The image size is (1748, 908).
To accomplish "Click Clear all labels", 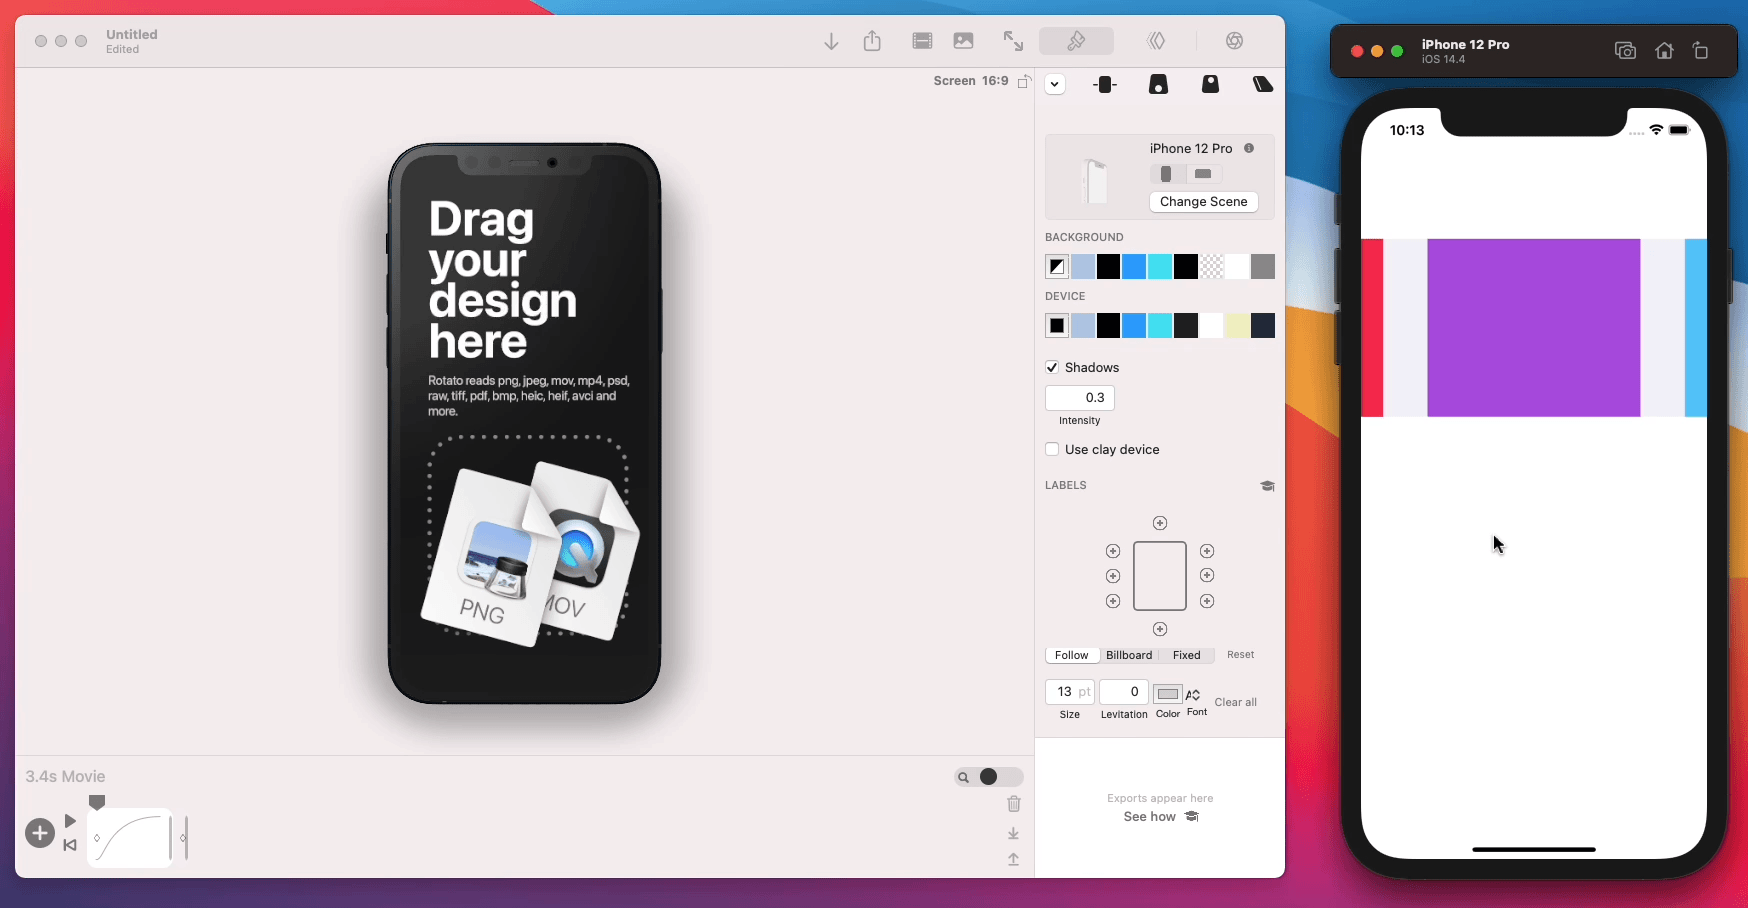I will tap(1236, 702).
